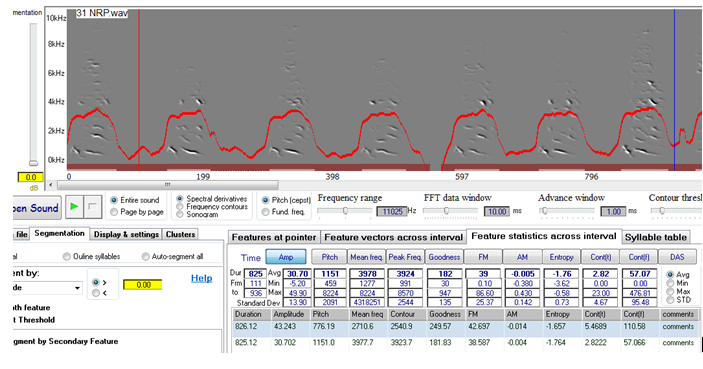Click the Entropy feature button
The height and width of the screenshot is (369, 703).
click(x=561, y=257)
